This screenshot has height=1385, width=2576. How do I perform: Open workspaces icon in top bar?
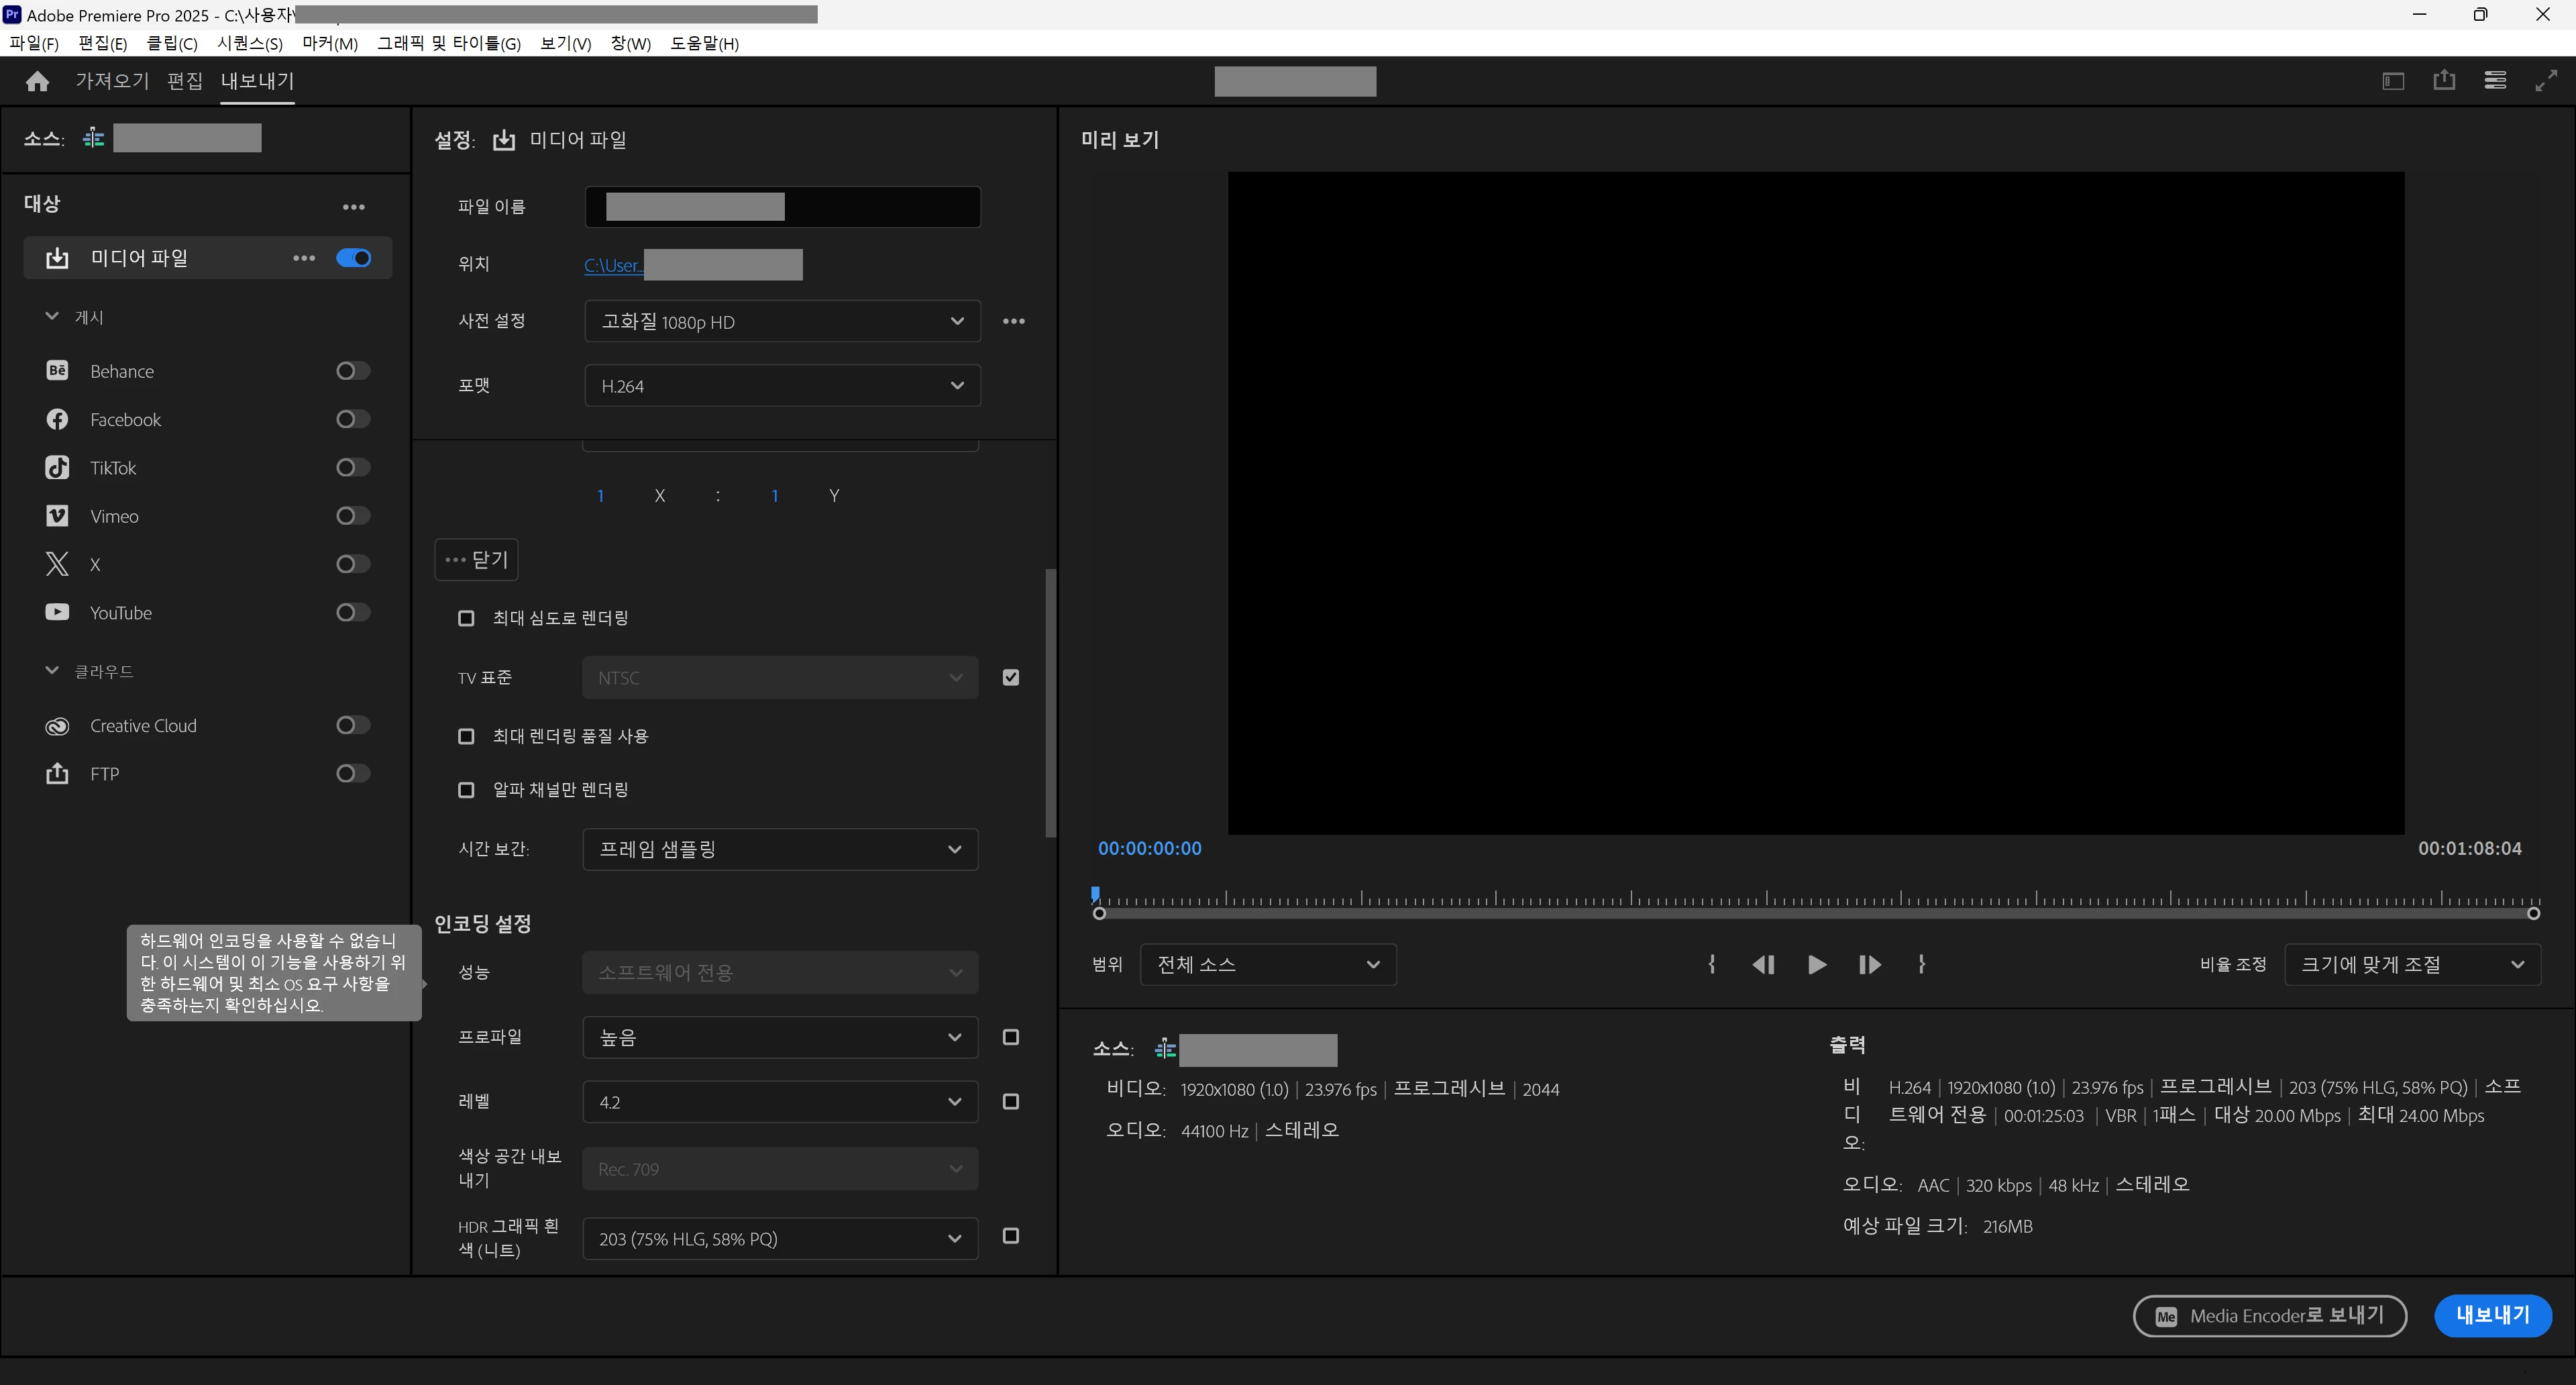pyautogui.click(x=2392, y=81)
